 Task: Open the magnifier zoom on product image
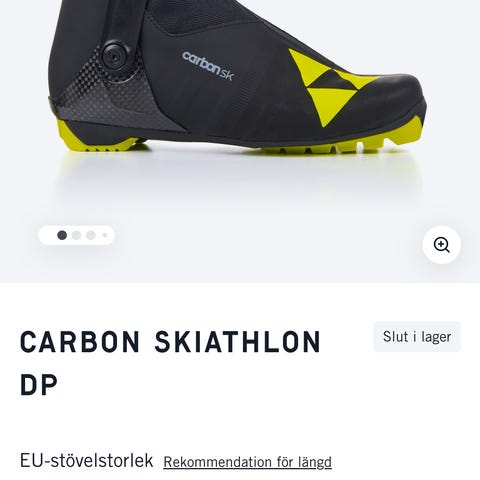point(442,245)
